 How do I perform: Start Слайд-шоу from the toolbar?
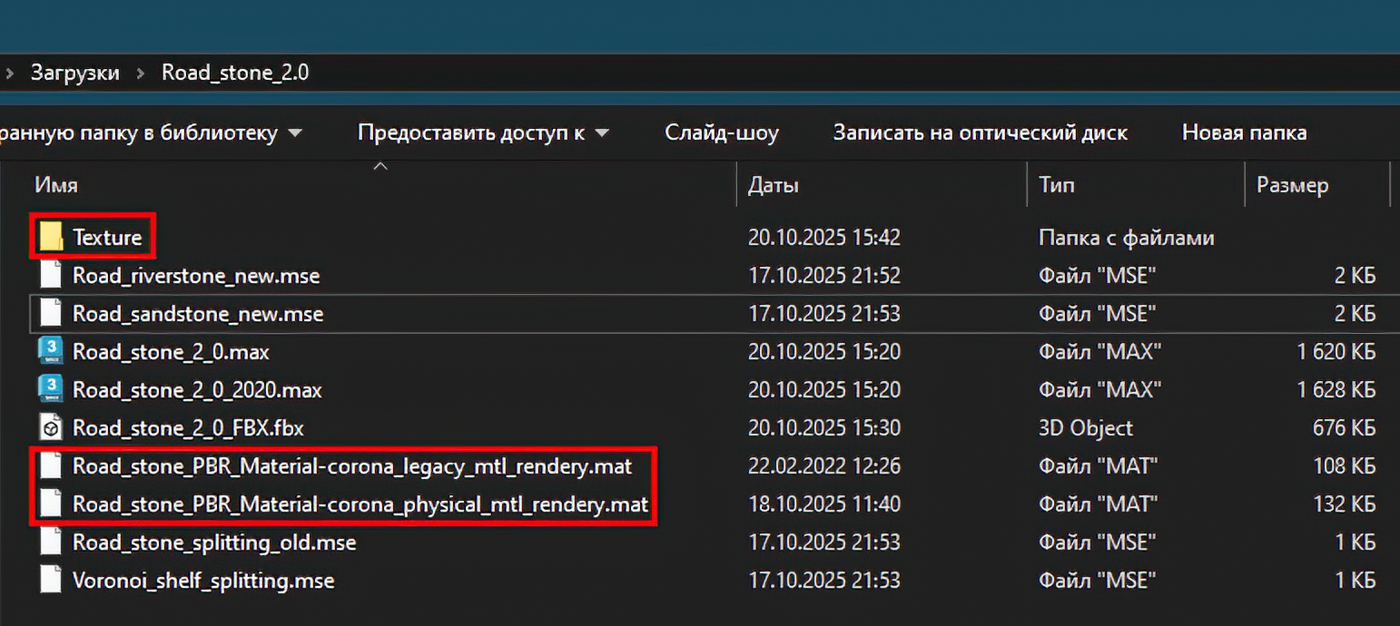pyautogui.click(x=722, y=132)
